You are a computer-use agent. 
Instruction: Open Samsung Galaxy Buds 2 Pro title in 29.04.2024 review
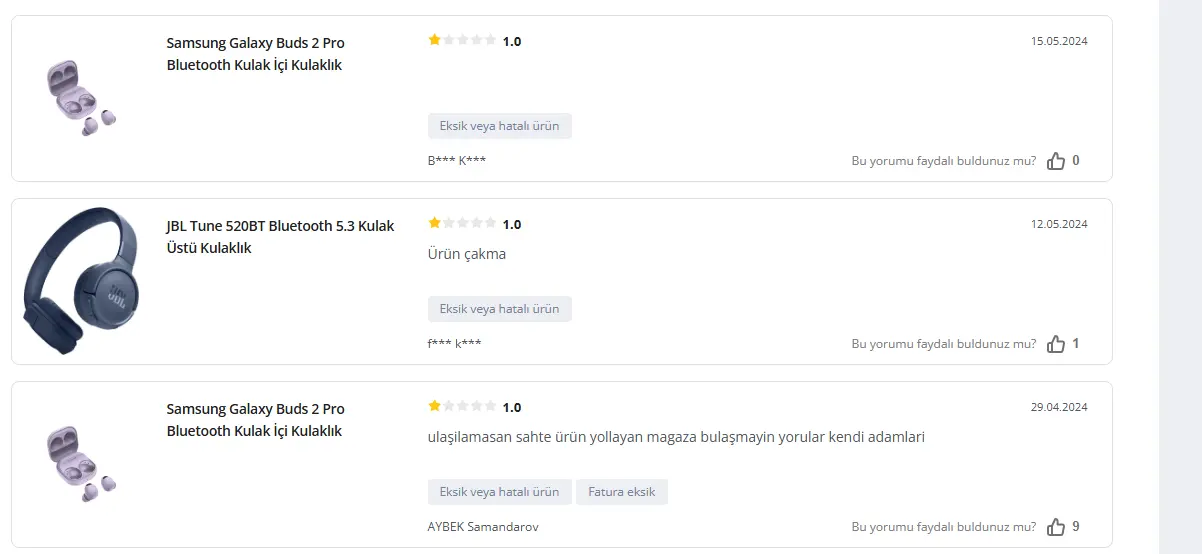pyautogui.click(x=255, y=420)
